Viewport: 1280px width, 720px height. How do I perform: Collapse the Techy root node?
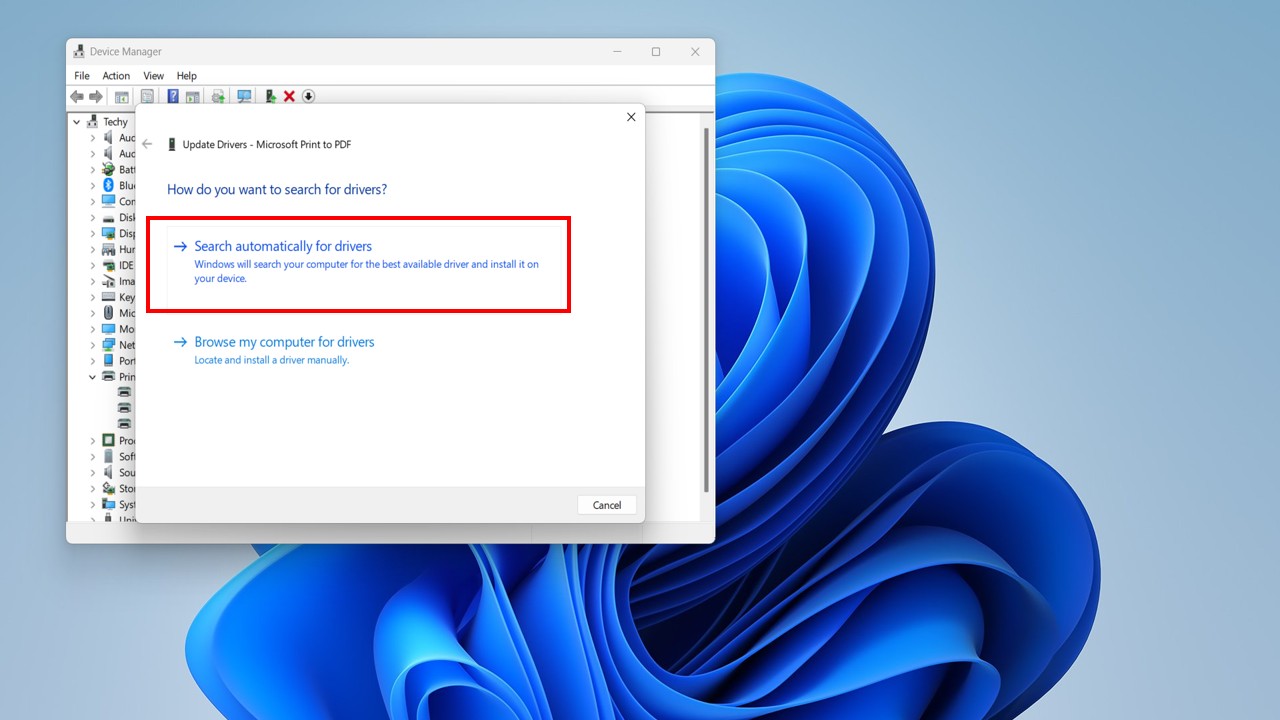(x=77, y=122)
